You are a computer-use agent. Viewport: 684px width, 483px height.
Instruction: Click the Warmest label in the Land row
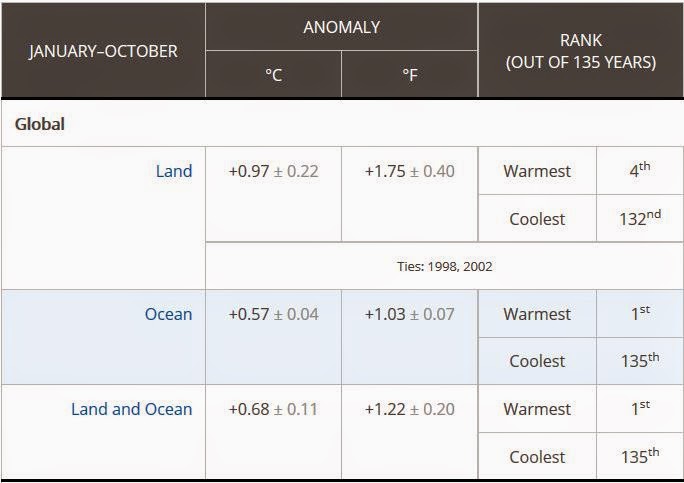[537, 171]
